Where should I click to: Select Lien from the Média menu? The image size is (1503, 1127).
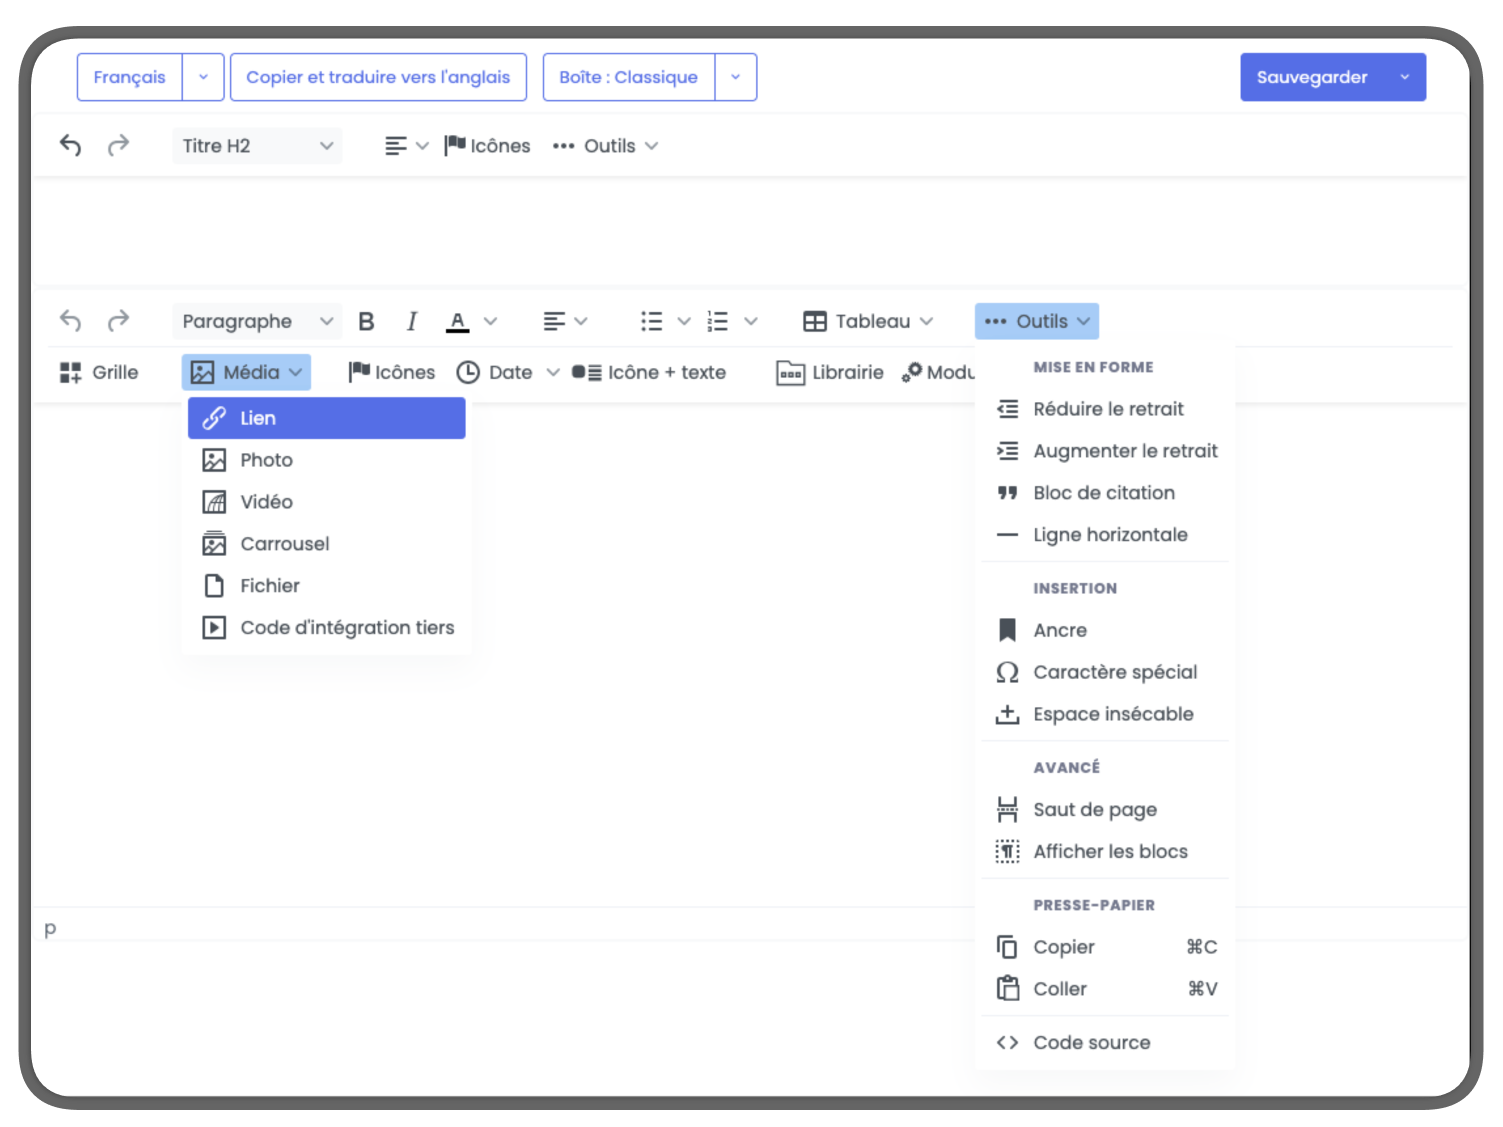(x=326, y=418)
